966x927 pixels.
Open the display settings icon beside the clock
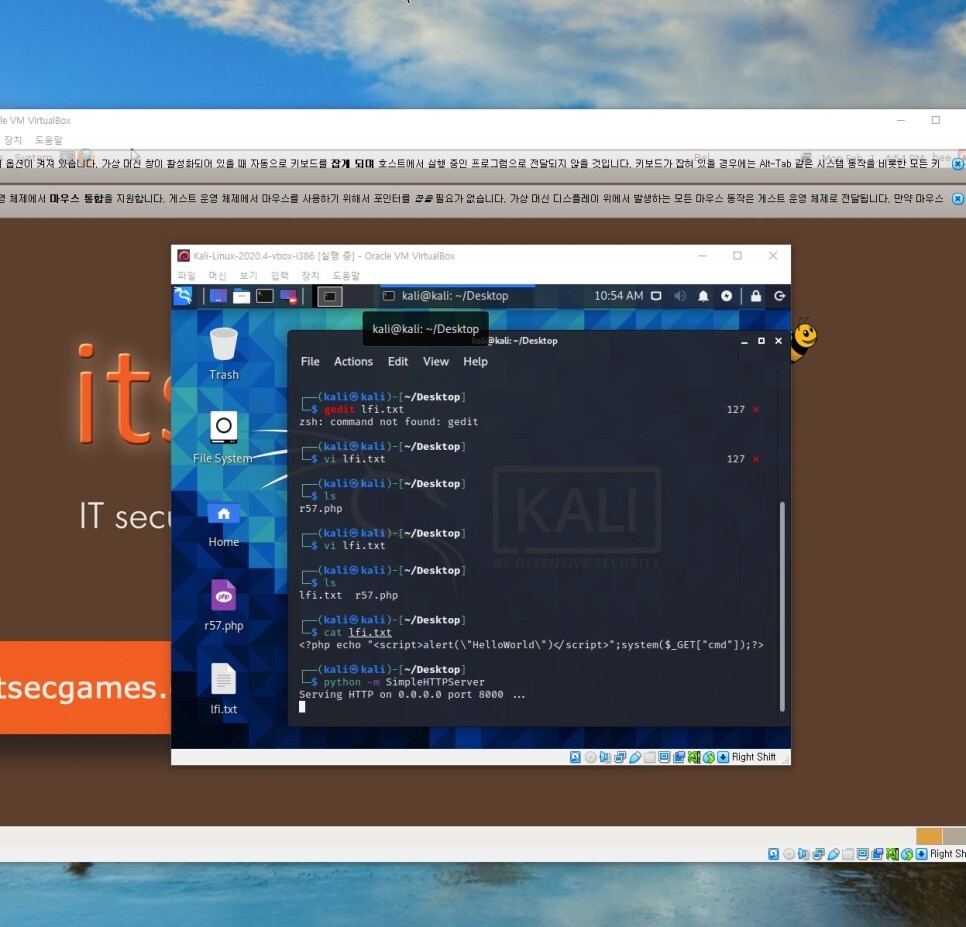[656, 296]
